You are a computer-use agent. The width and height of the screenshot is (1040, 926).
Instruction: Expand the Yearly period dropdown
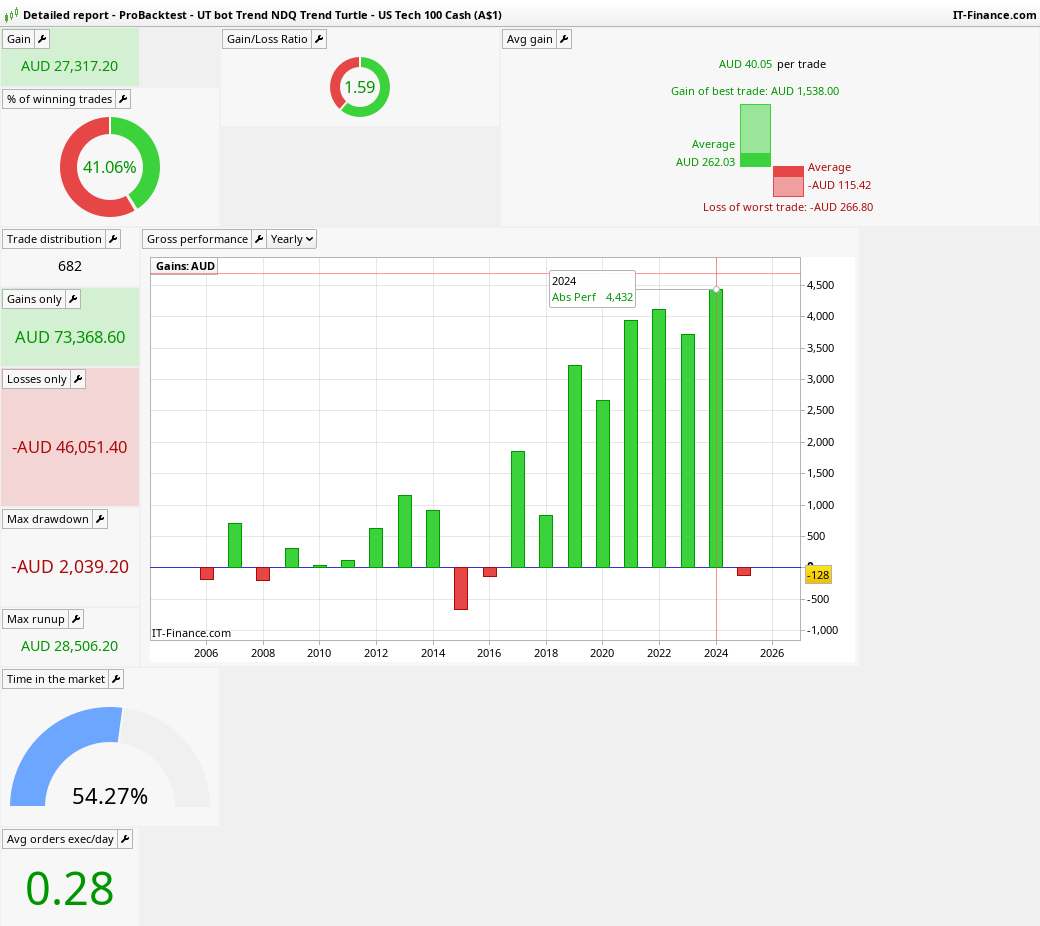click(x=292, y=239)
